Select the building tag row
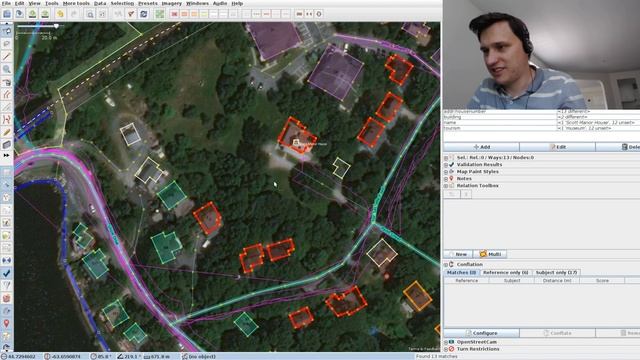The height and width of the screenshot is (360, 640). click(542, 117)
